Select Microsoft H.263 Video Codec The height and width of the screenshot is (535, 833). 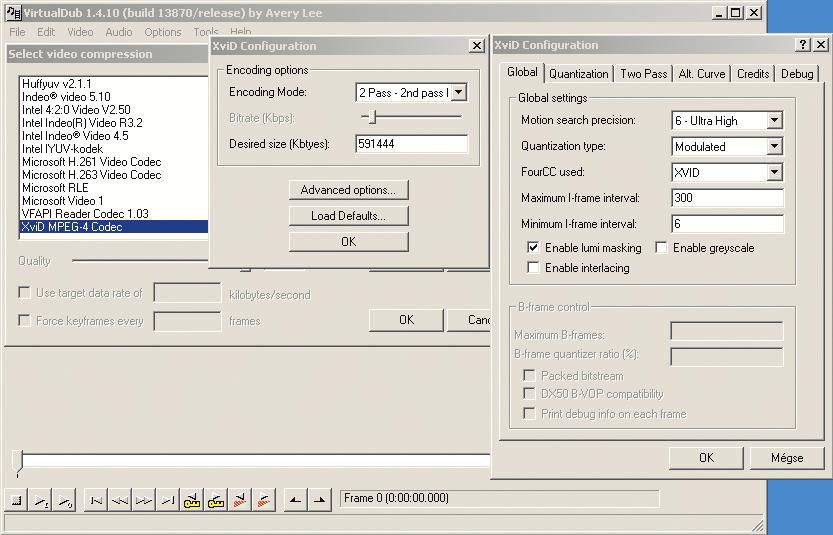click(114, 175)
